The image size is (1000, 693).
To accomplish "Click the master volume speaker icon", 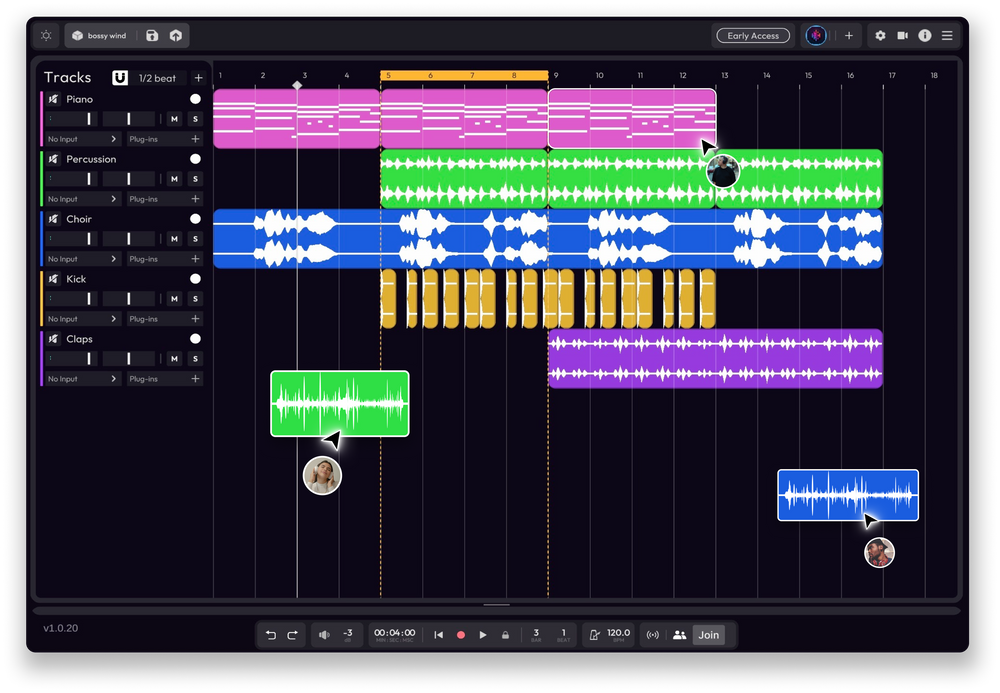I will click(x=324, y=634).
